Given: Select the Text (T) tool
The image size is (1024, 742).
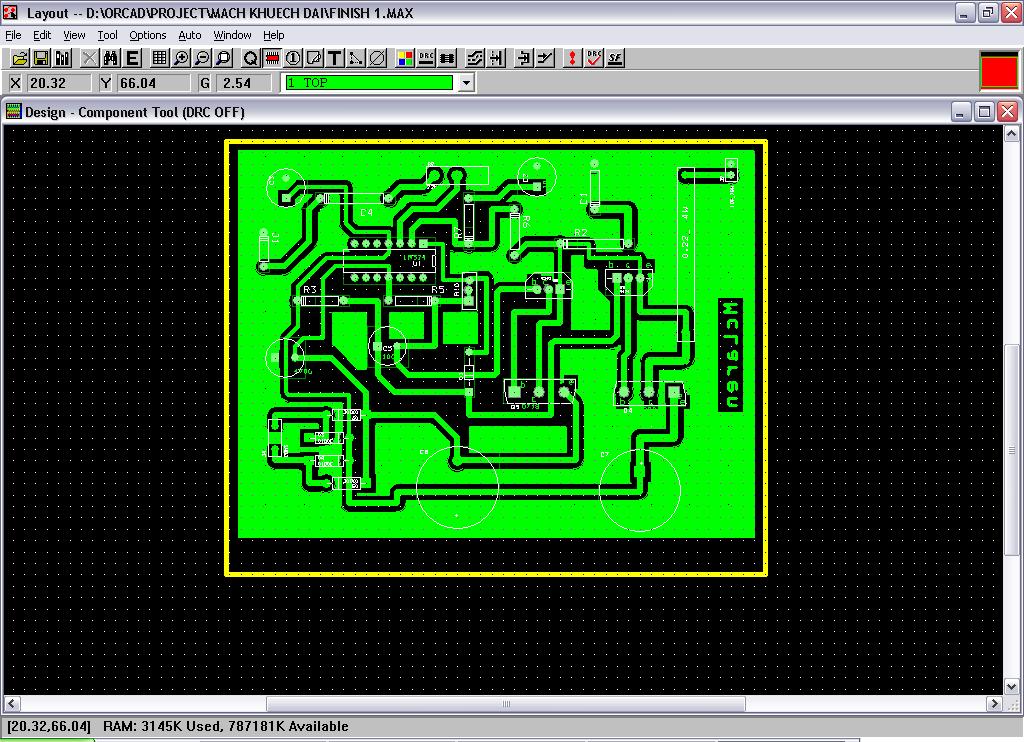Looking at the screenshot, I should click(335, 59).
